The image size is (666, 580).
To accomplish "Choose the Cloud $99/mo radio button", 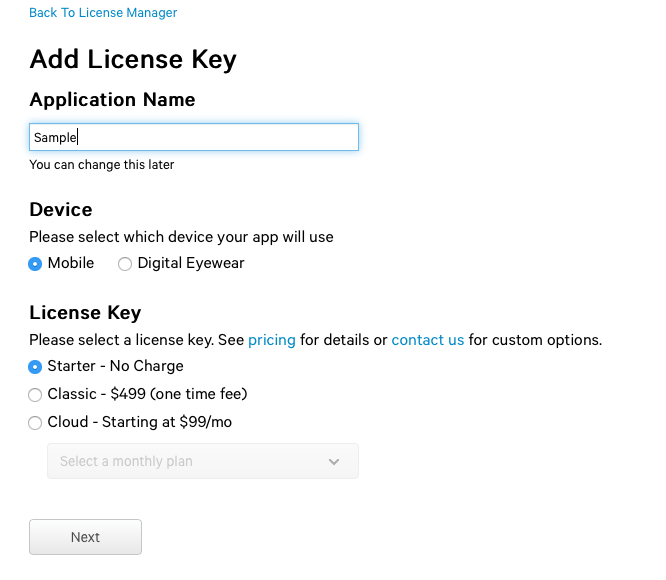I will tap(36, 423).
